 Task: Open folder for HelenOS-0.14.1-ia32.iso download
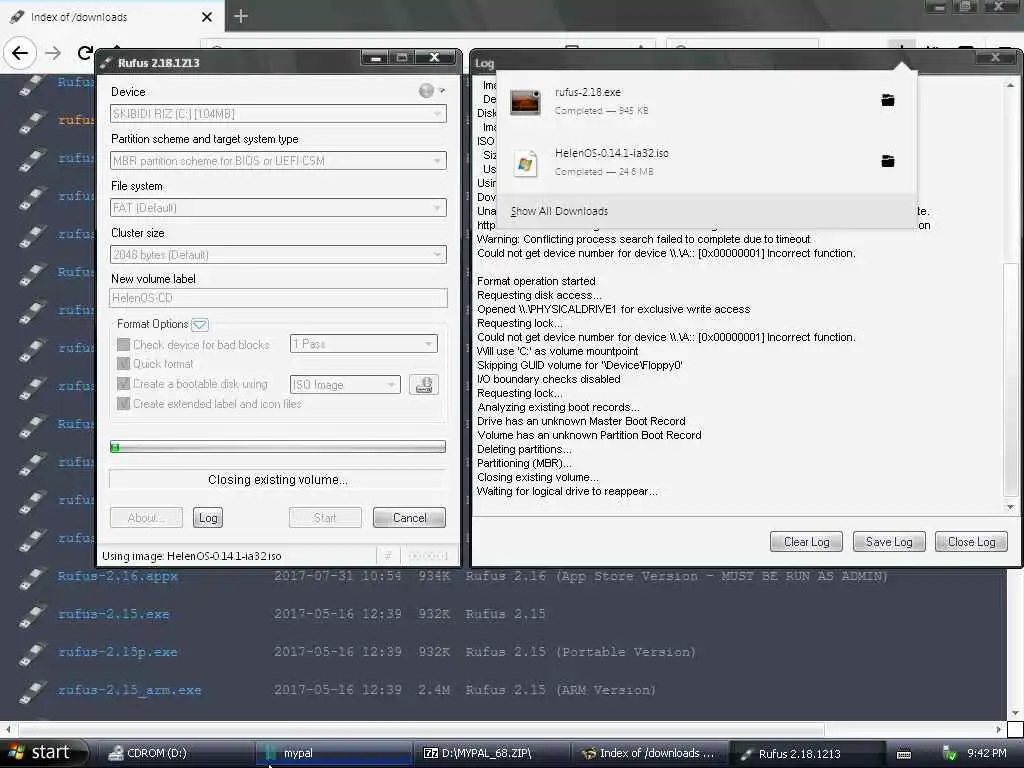(888, 161)
